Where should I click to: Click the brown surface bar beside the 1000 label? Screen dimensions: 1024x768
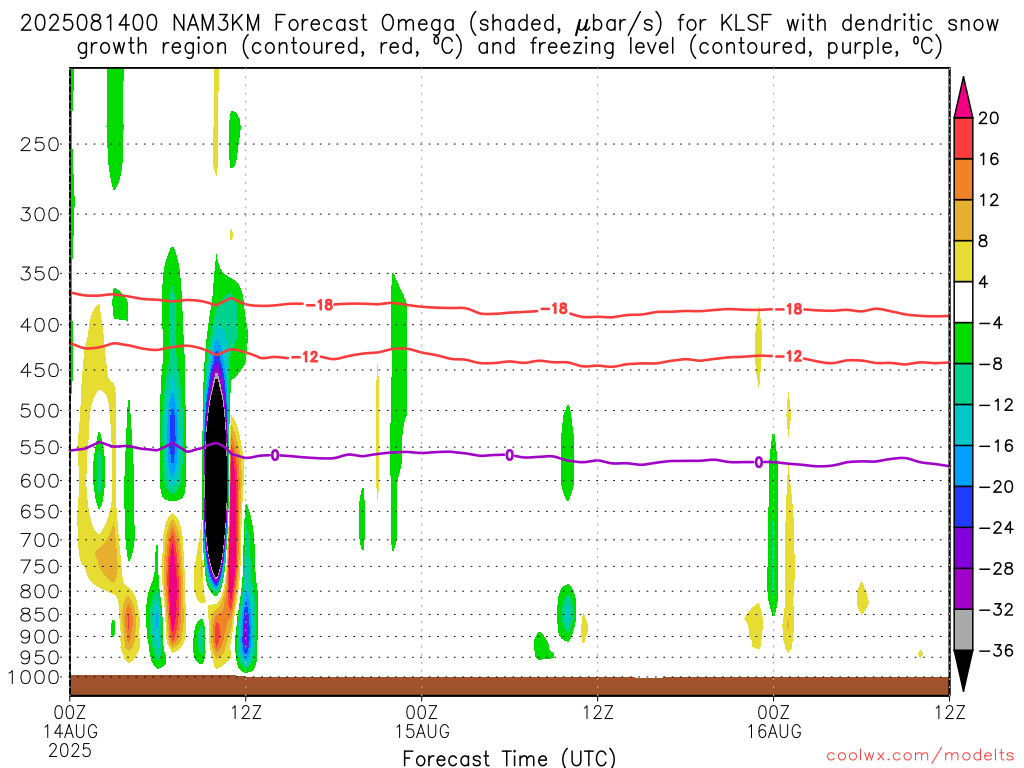pyautogui.click(x=509, y=686)
